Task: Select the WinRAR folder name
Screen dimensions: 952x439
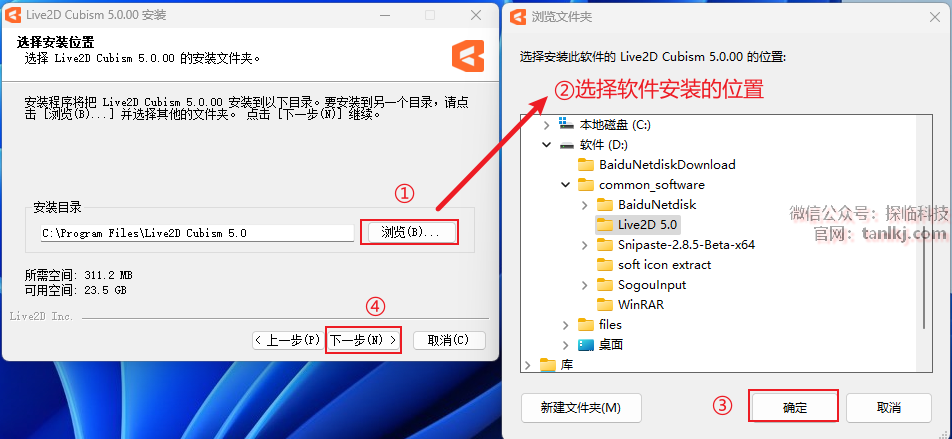Action: click(641, 305)
